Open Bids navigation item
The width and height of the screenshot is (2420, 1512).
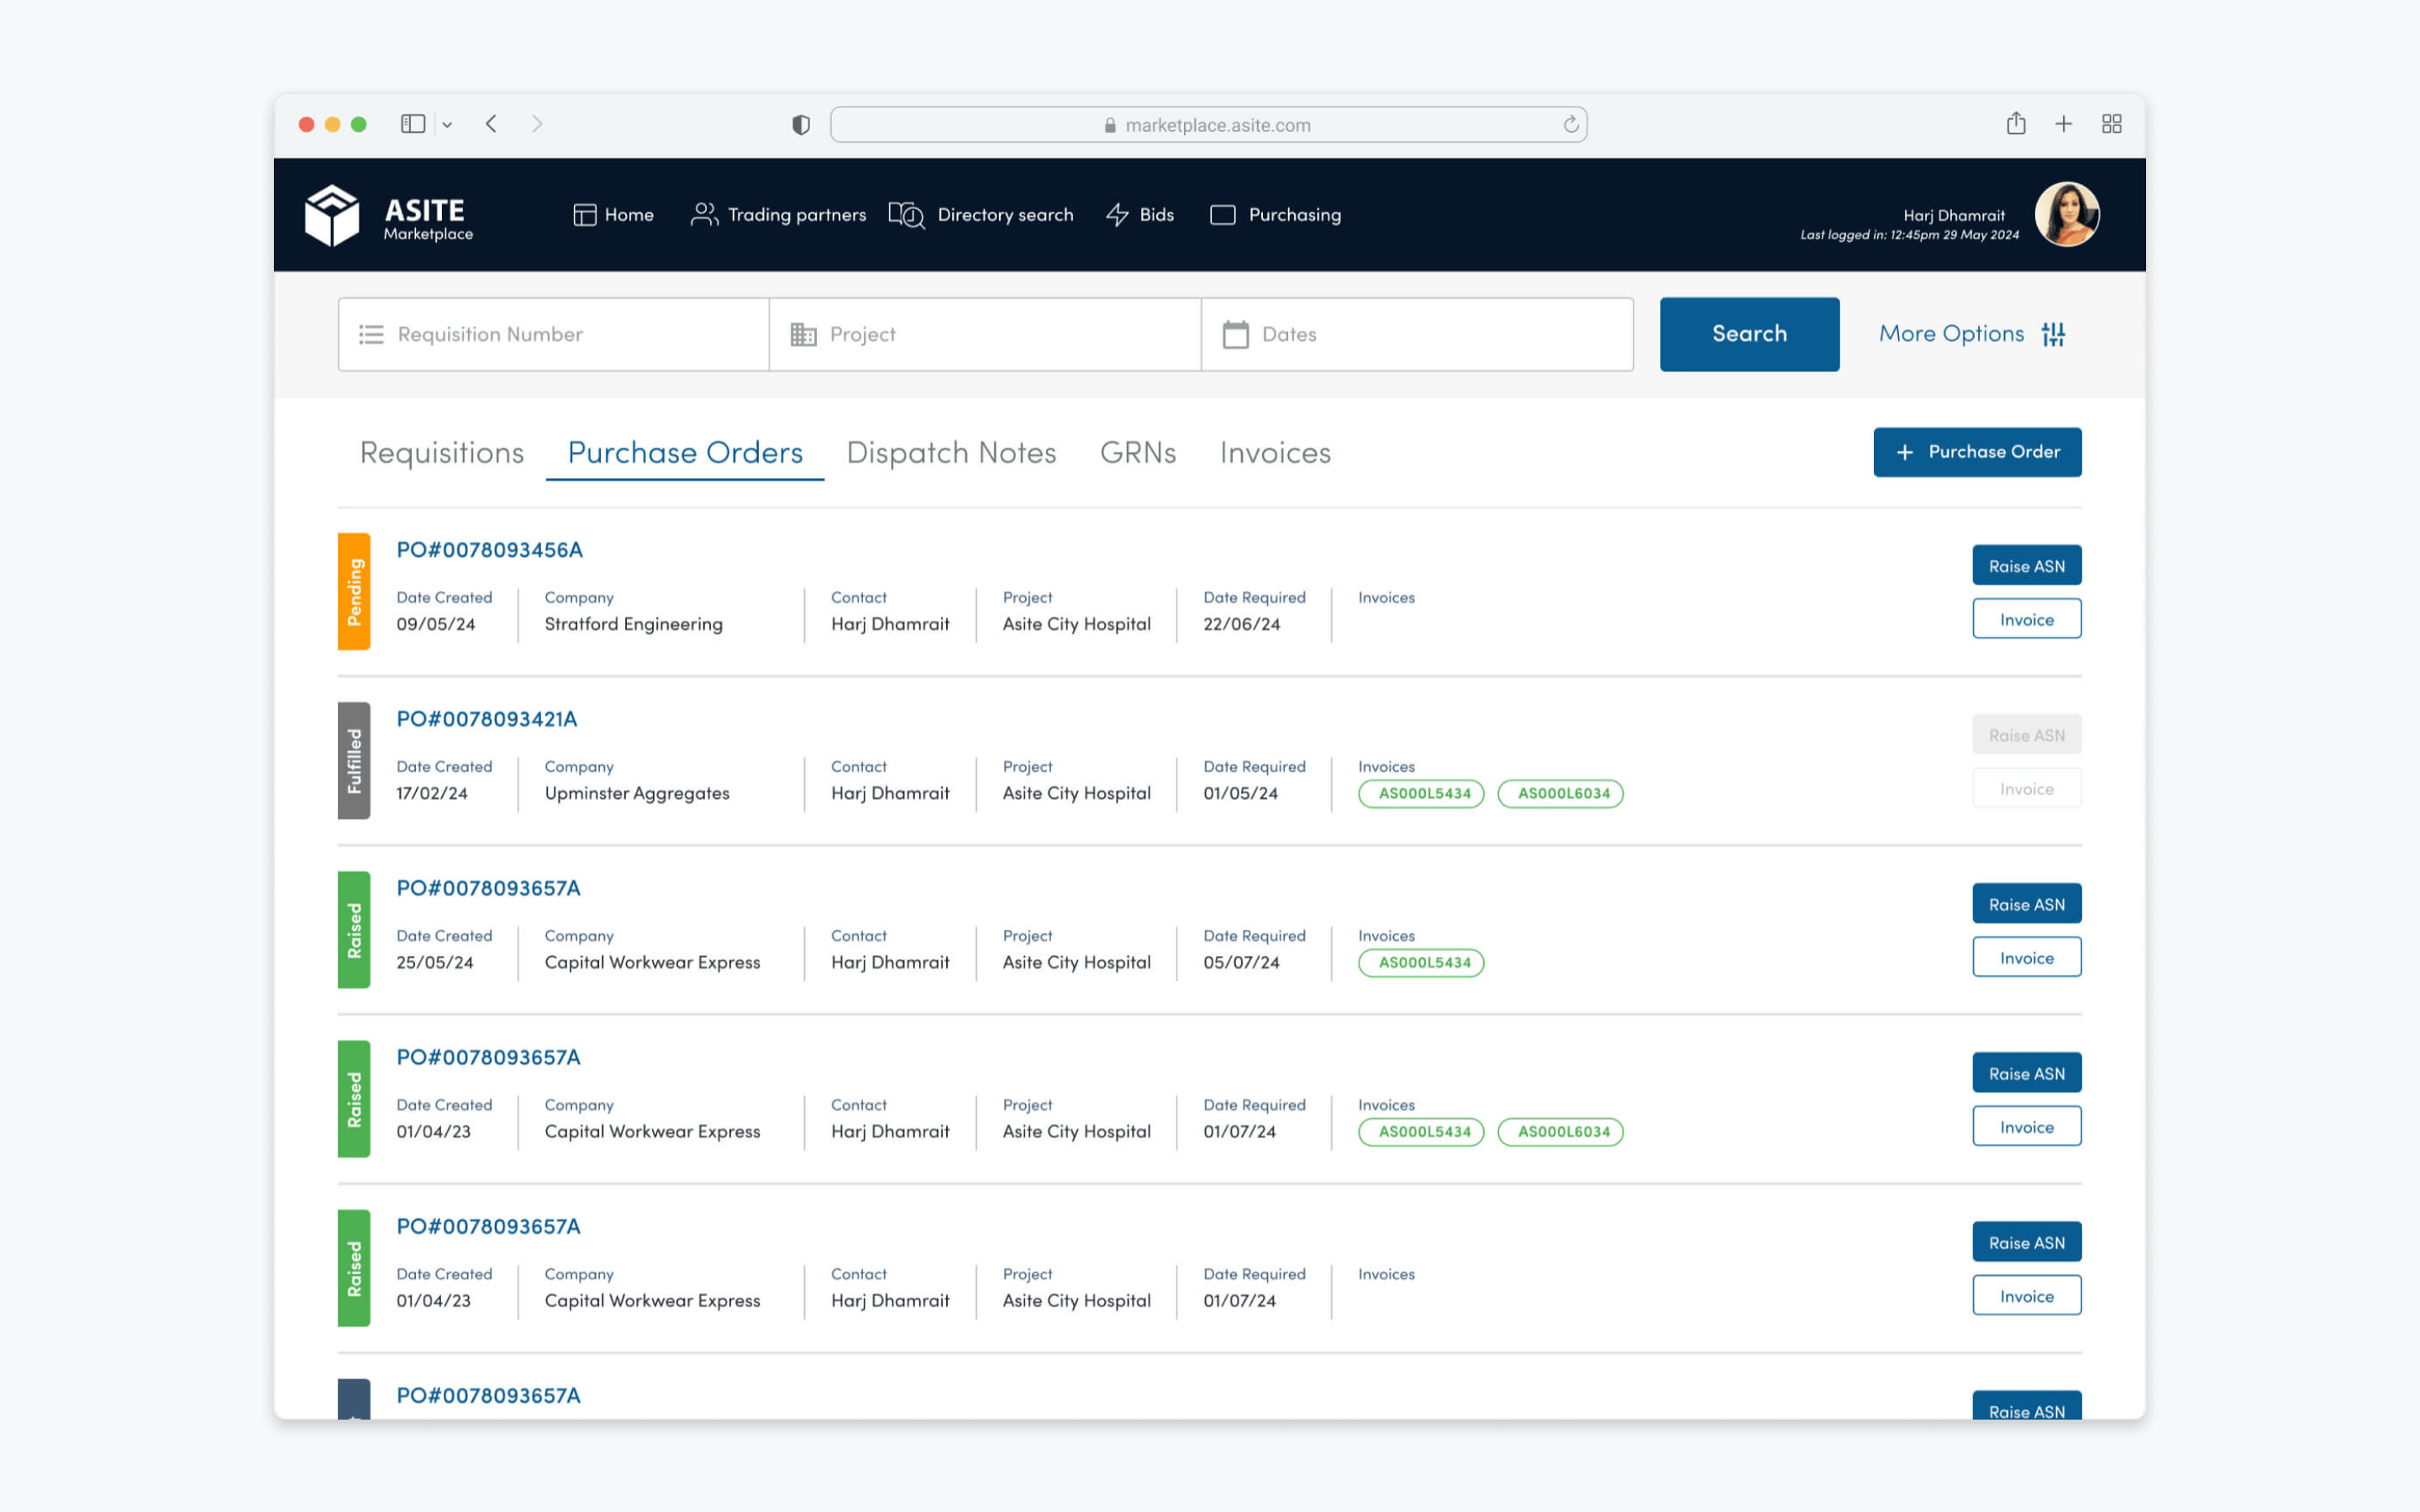click(1140, 215)
